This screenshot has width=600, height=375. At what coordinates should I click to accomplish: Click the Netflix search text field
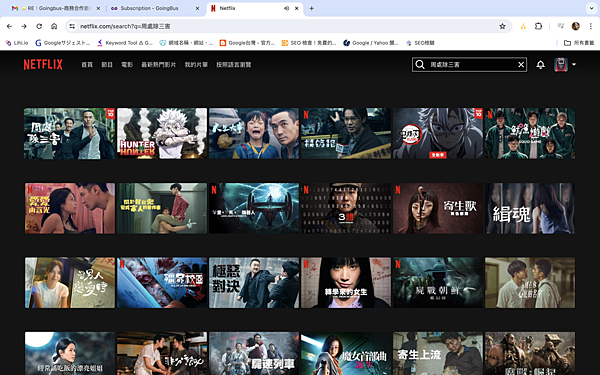click(x=471, y=65)
